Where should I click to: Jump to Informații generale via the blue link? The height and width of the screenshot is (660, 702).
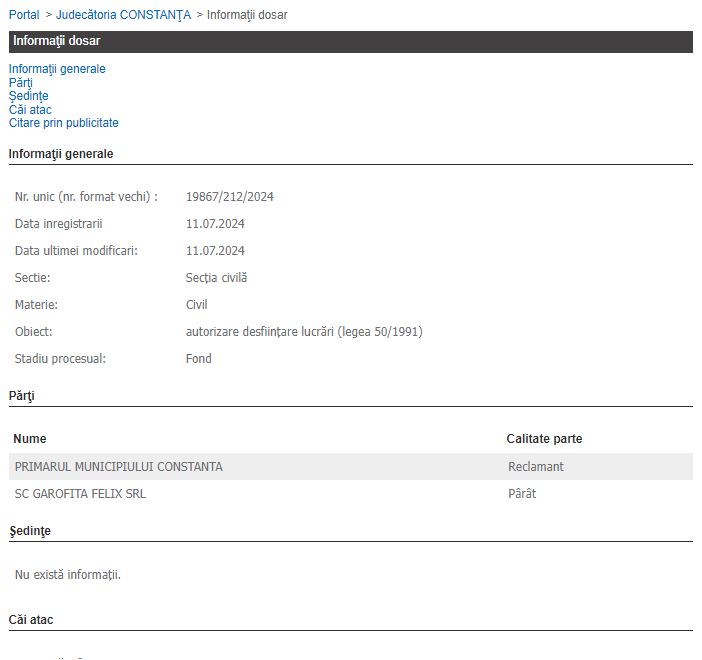(x=57, y=69)
